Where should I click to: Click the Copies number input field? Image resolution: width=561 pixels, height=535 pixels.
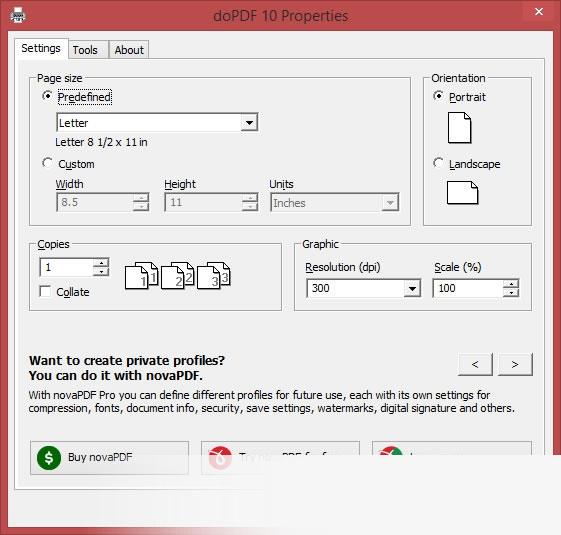(x=66, y=267)
